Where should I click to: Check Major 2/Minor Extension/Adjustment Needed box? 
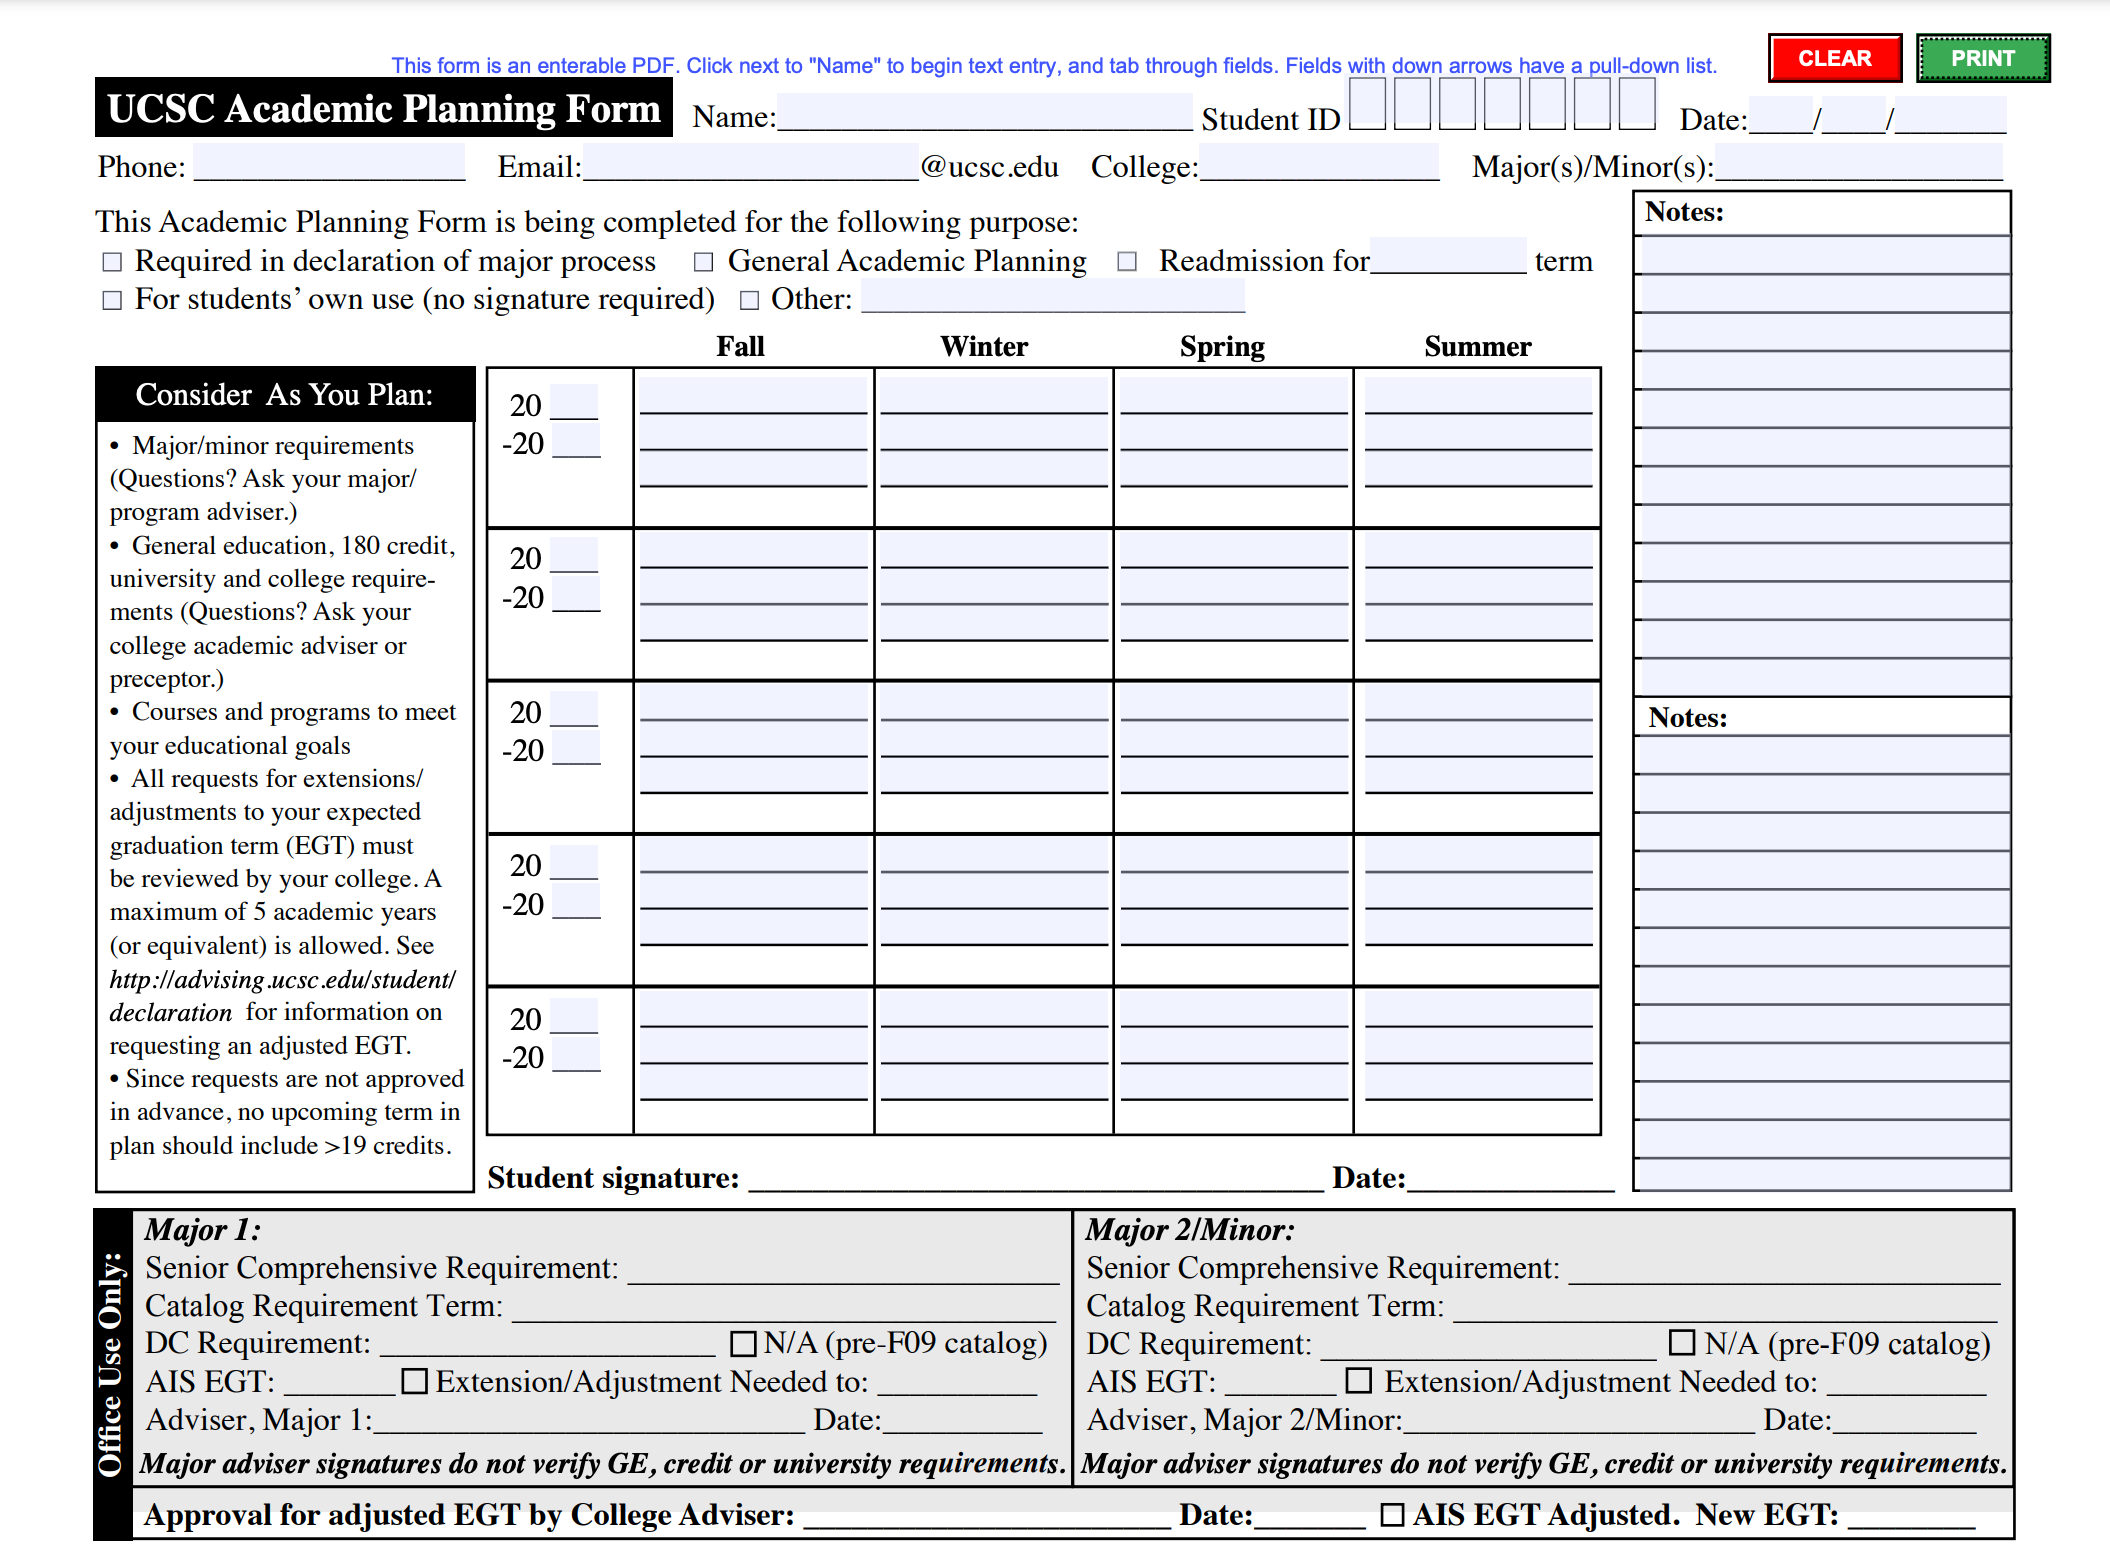[1358, 1380]
